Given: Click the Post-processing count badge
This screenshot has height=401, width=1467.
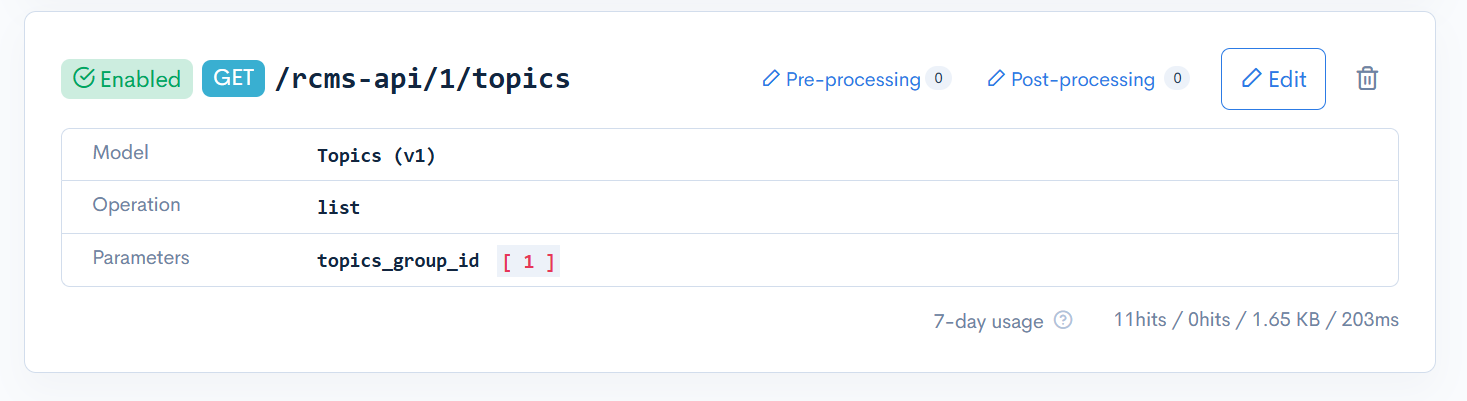Looking at the screenshot, I should [x=1177, y=79].
